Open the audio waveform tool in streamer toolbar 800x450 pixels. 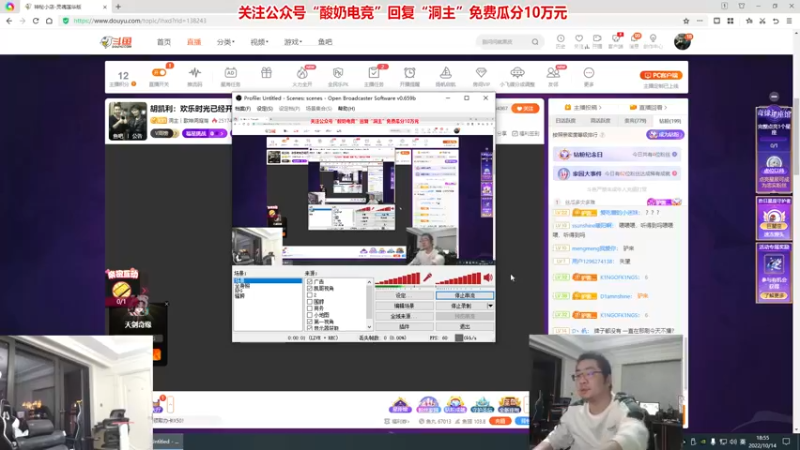[194, 72]
